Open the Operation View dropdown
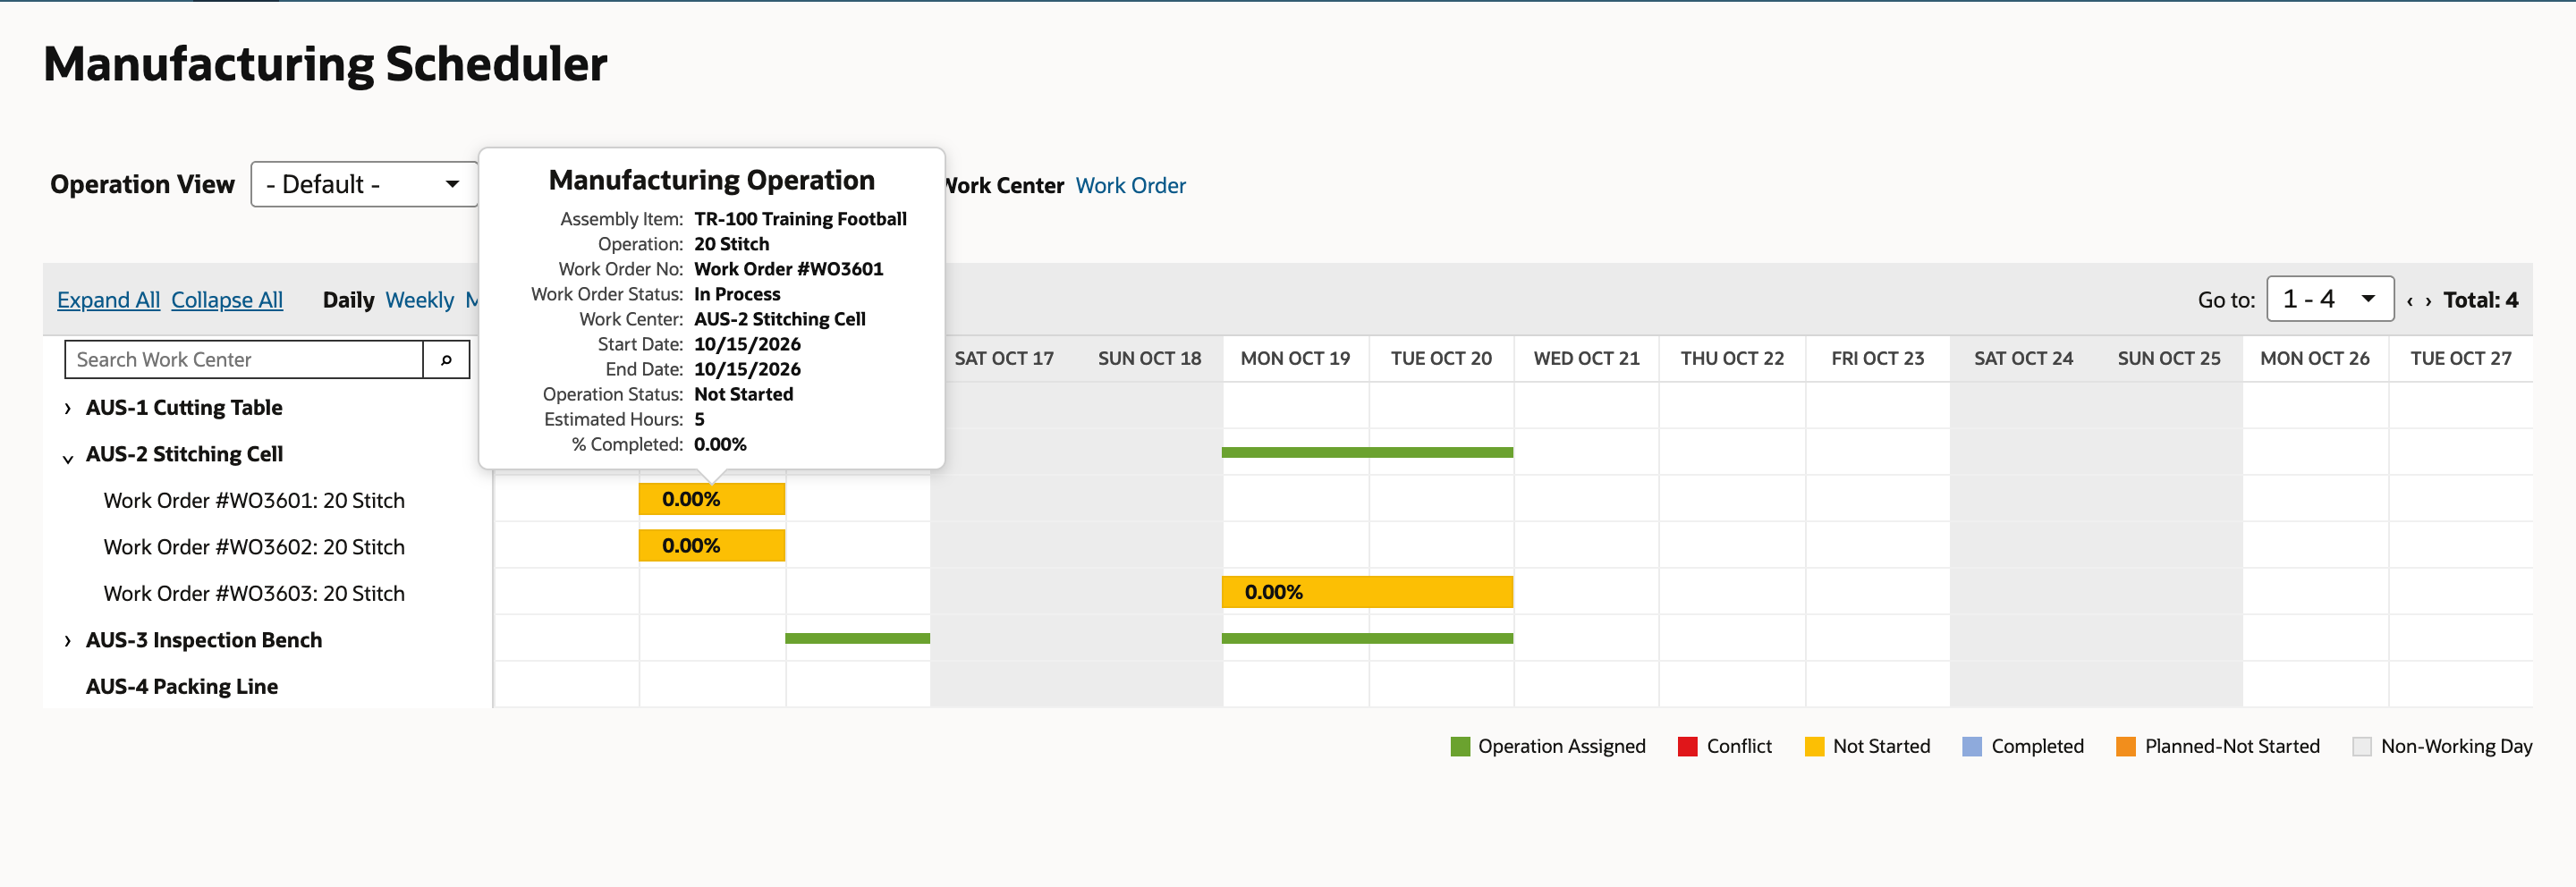 point(364,184)
